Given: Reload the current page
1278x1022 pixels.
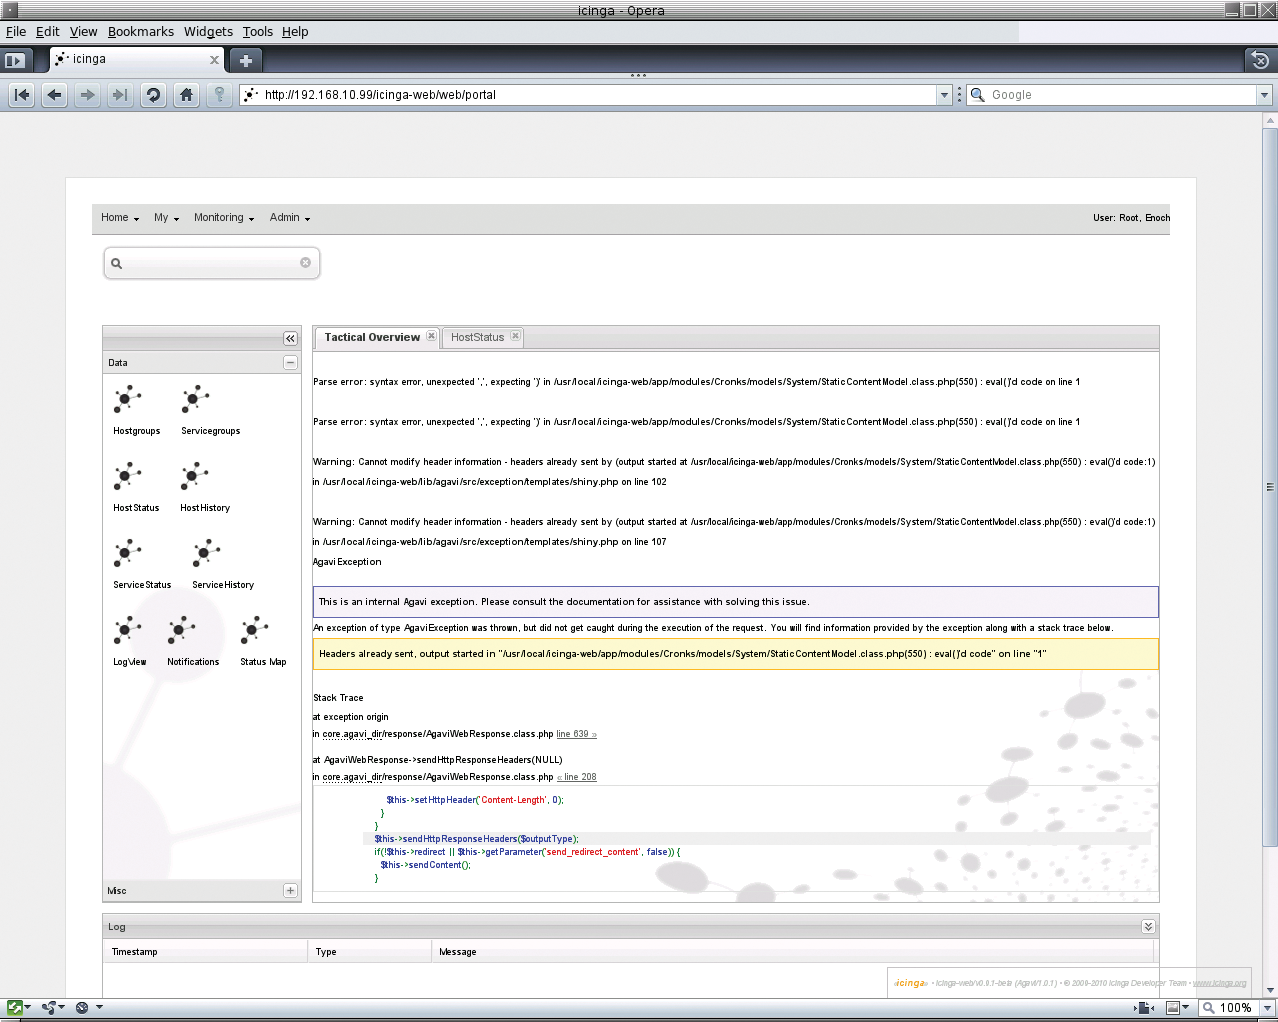Looking at the screenshot, I should [153, 95].
